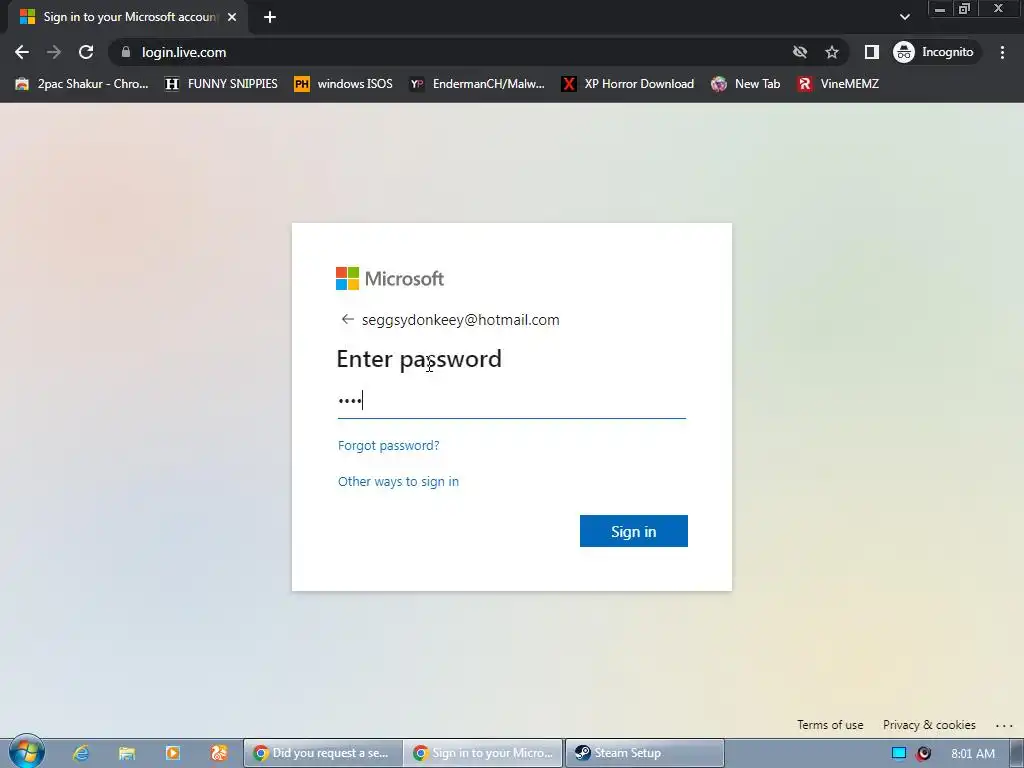Click the red recorder system tray icon
The height and width of the screenshot is (768, 1024).
923,753
